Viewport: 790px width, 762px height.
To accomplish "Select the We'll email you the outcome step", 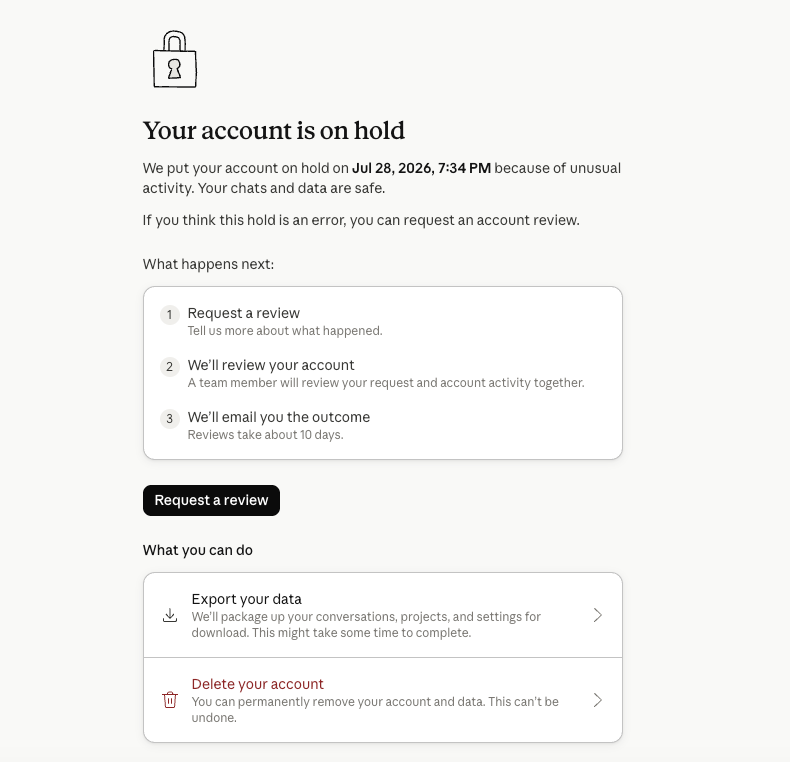I will [279, 417].
